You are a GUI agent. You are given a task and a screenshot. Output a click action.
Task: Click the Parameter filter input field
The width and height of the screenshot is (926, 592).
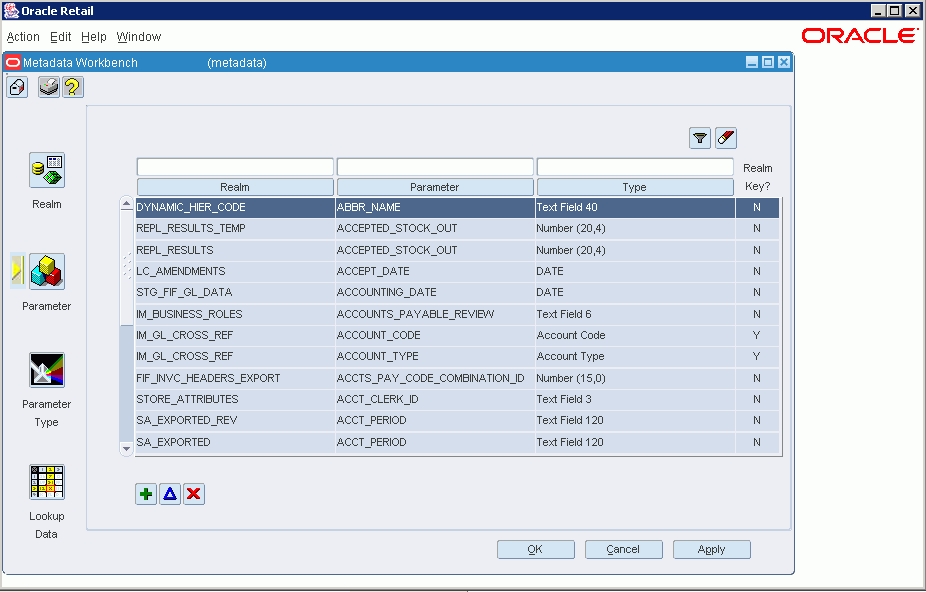pos(435,167)
